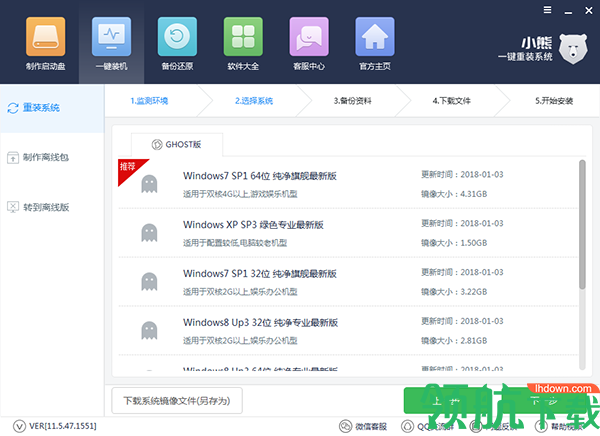
Task: Click the GHOST版 tab icon
Action: (157, 145)
